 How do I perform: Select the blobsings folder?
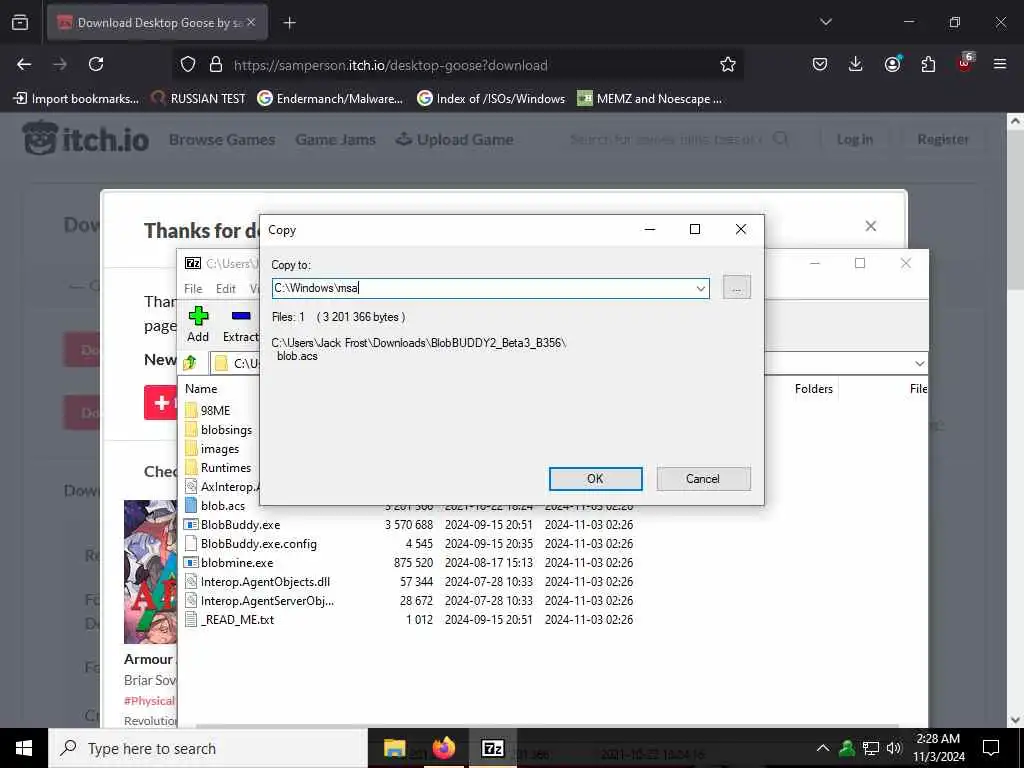(226, 429)
